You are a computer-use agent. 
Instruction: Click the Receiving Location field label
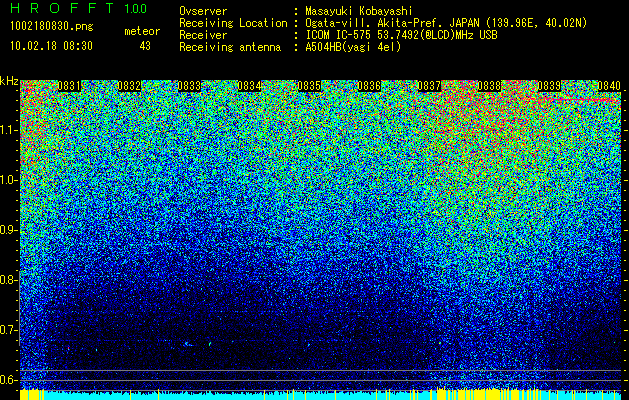pyautogui.click(x=233, y=23)
